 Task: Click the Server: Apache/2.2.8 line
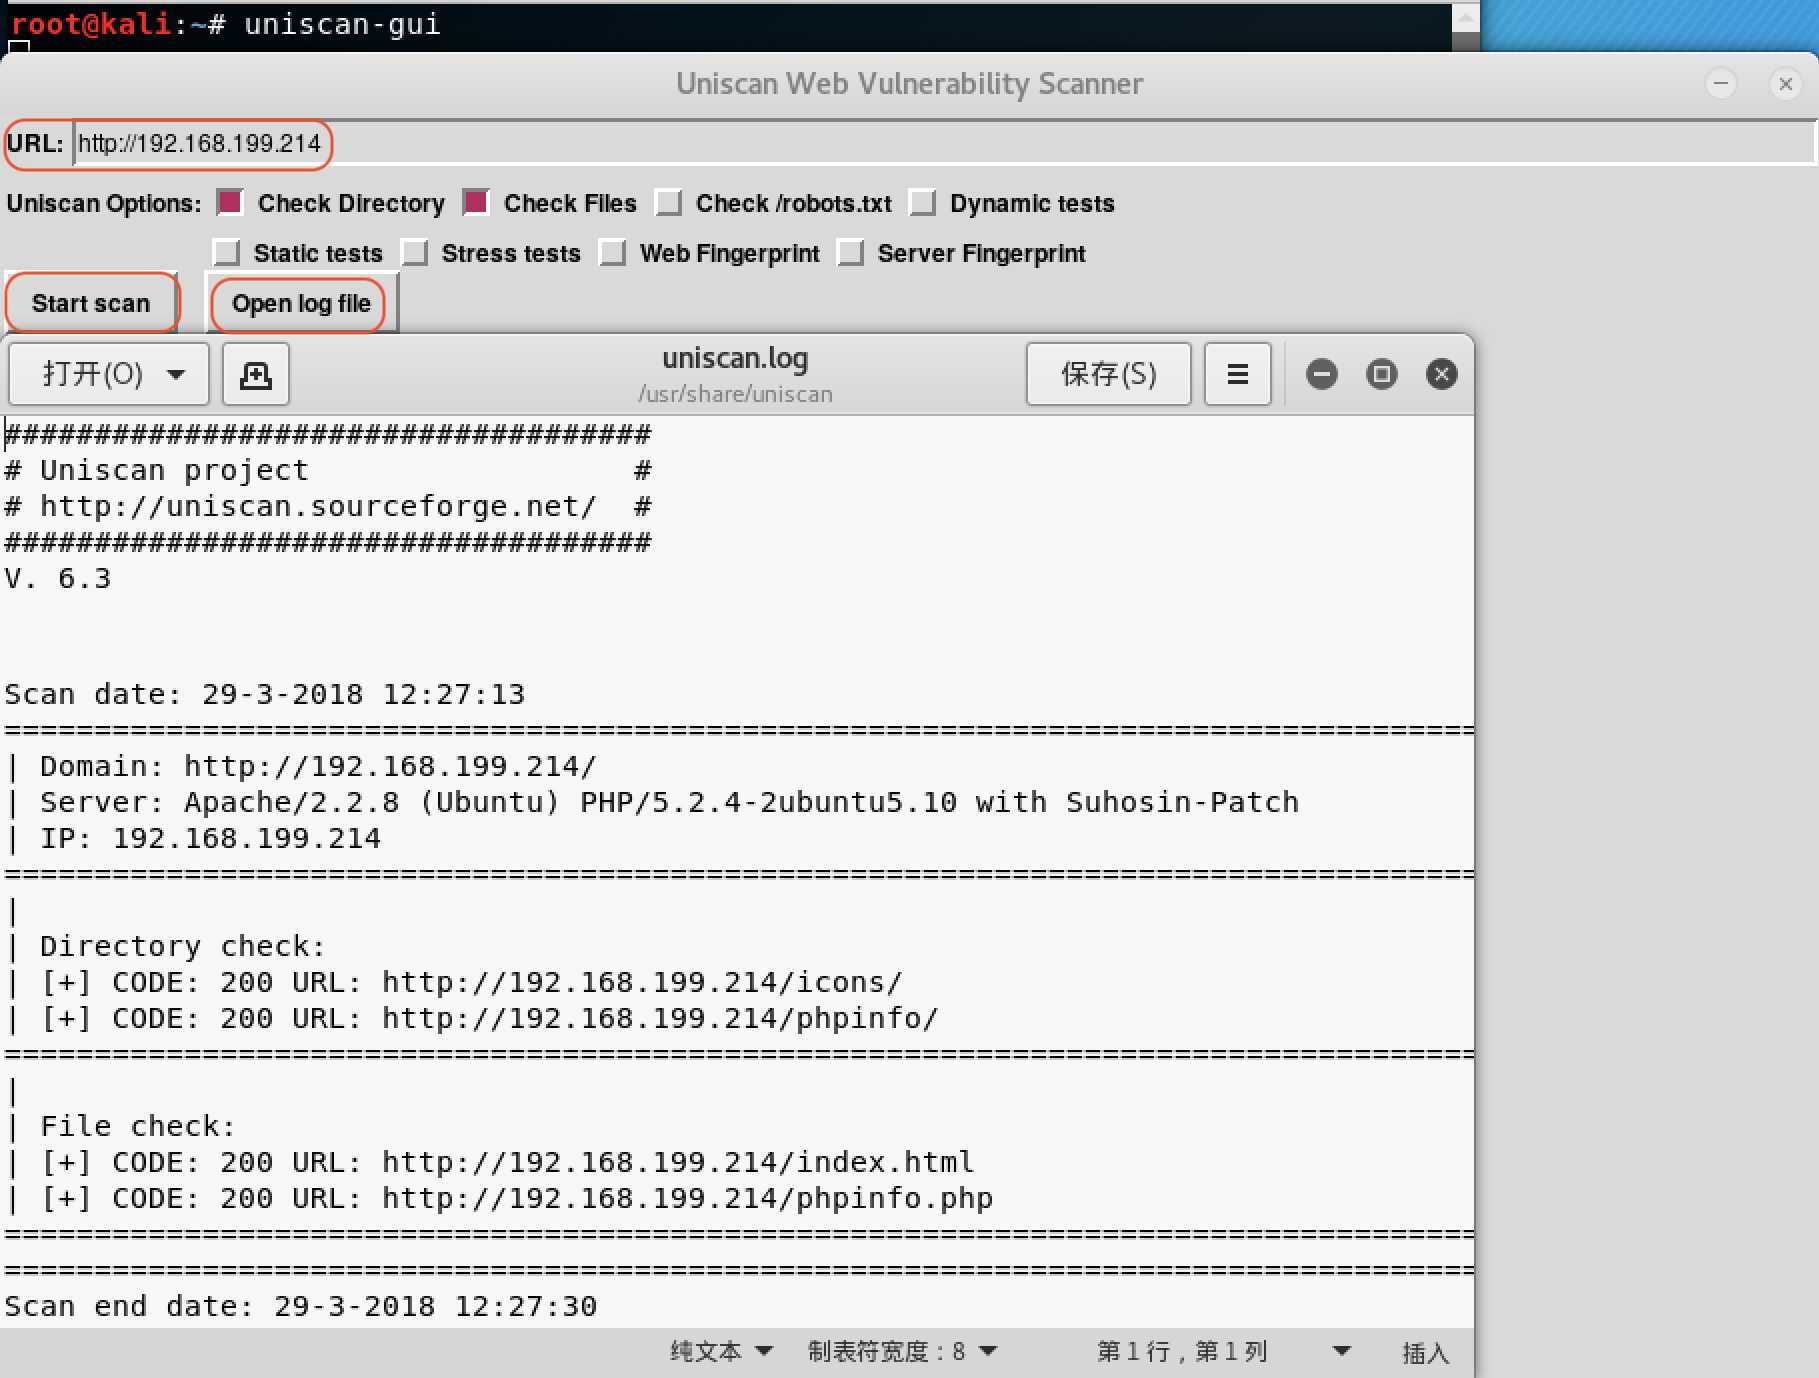click(651, 802)
